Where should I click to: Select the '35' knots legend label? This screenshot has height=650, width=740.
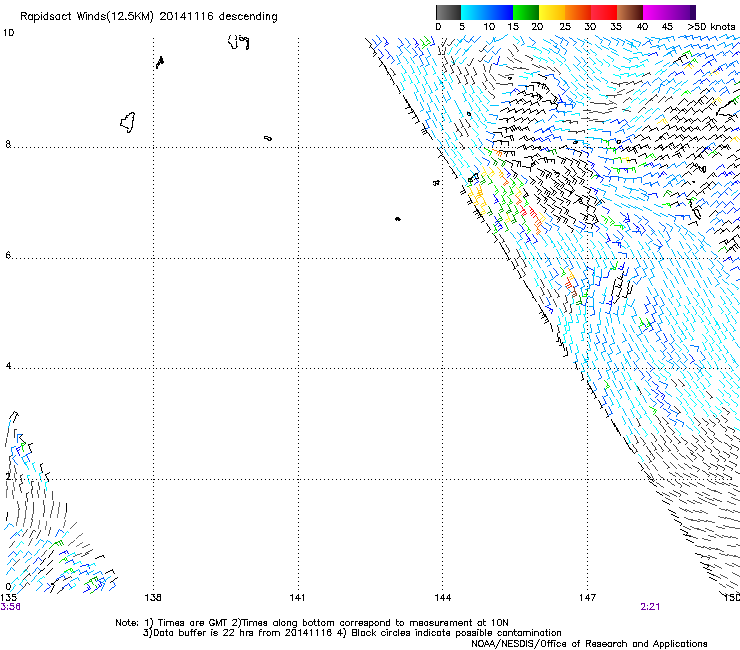(x=616, y=27)
